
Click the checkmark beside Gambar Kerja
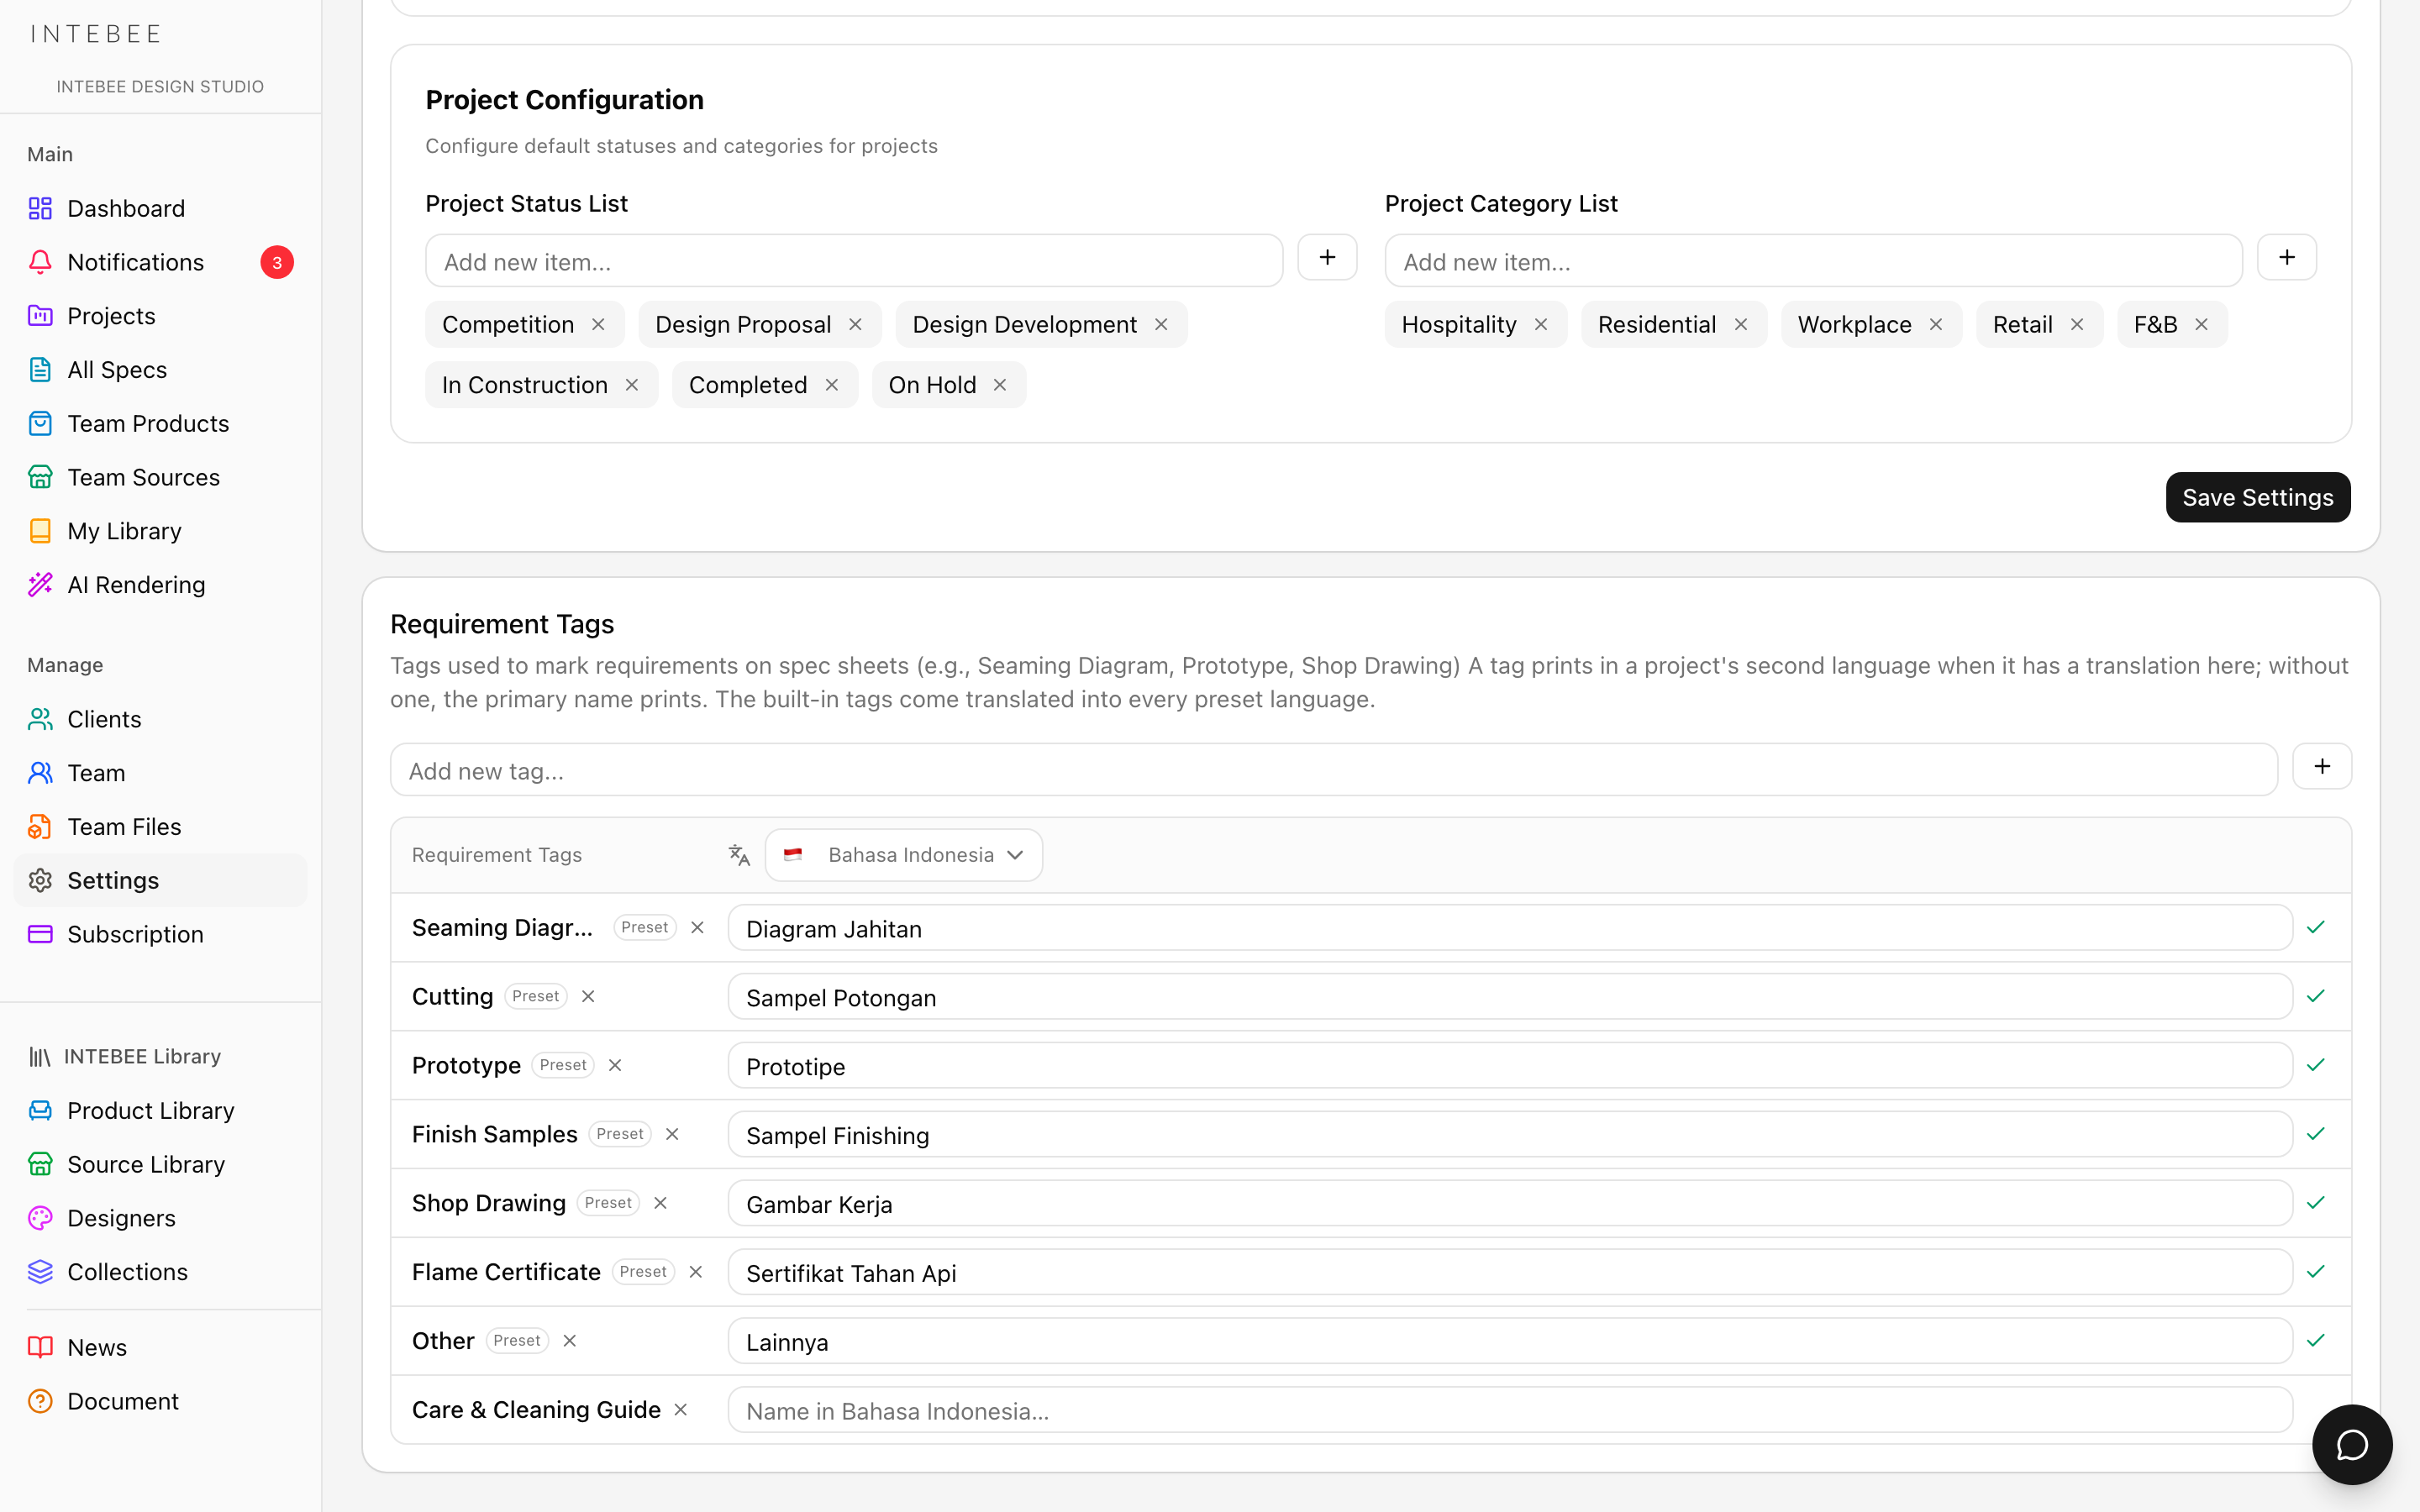tap(2316, 1203)
